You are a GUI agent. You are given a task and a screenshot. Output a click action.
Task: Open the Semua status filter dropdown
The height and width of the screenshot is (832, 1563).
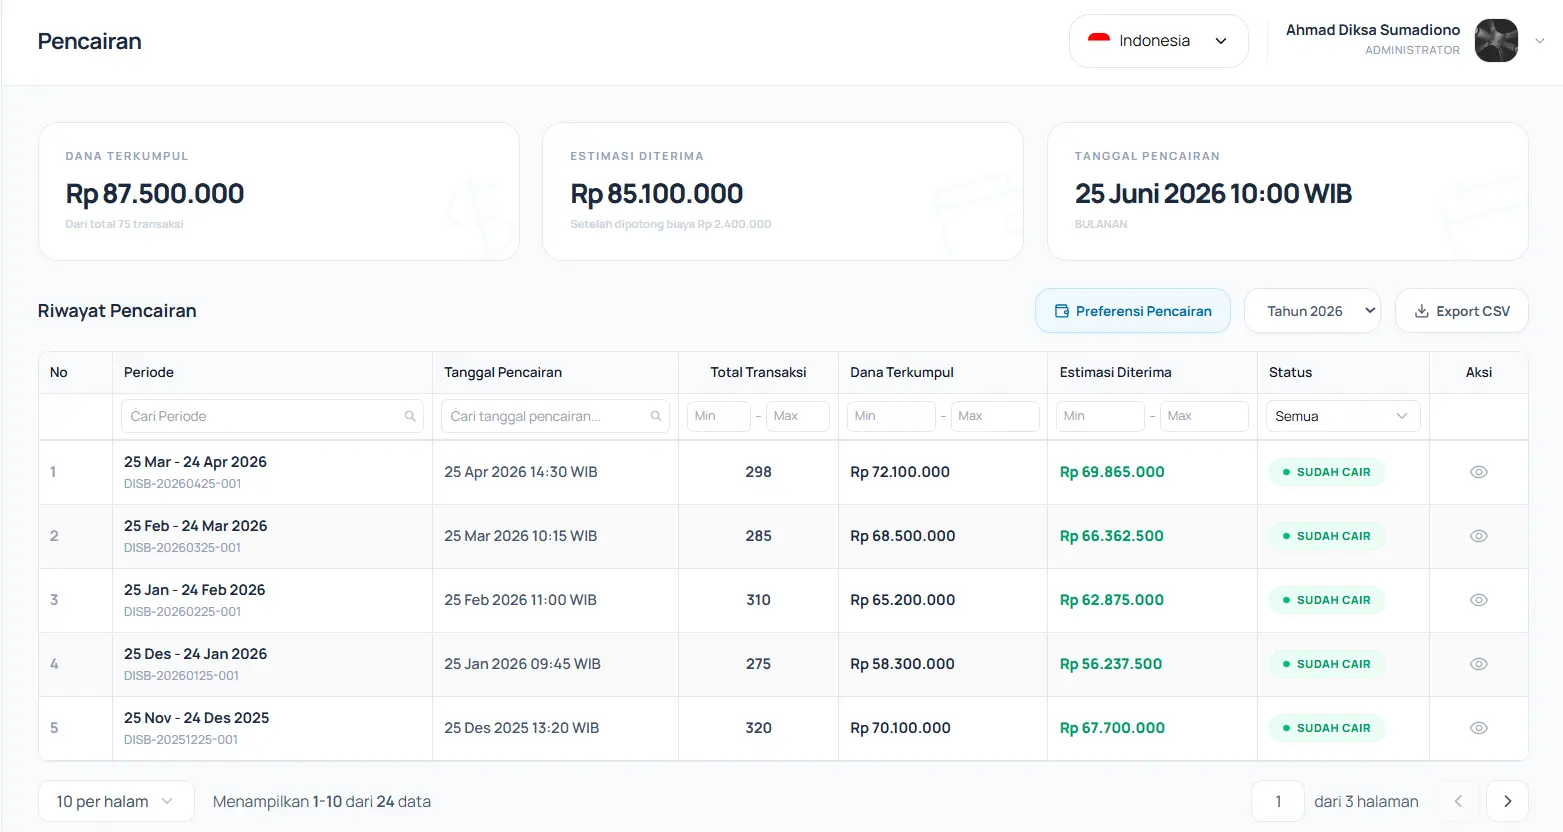pos(1342,416)
